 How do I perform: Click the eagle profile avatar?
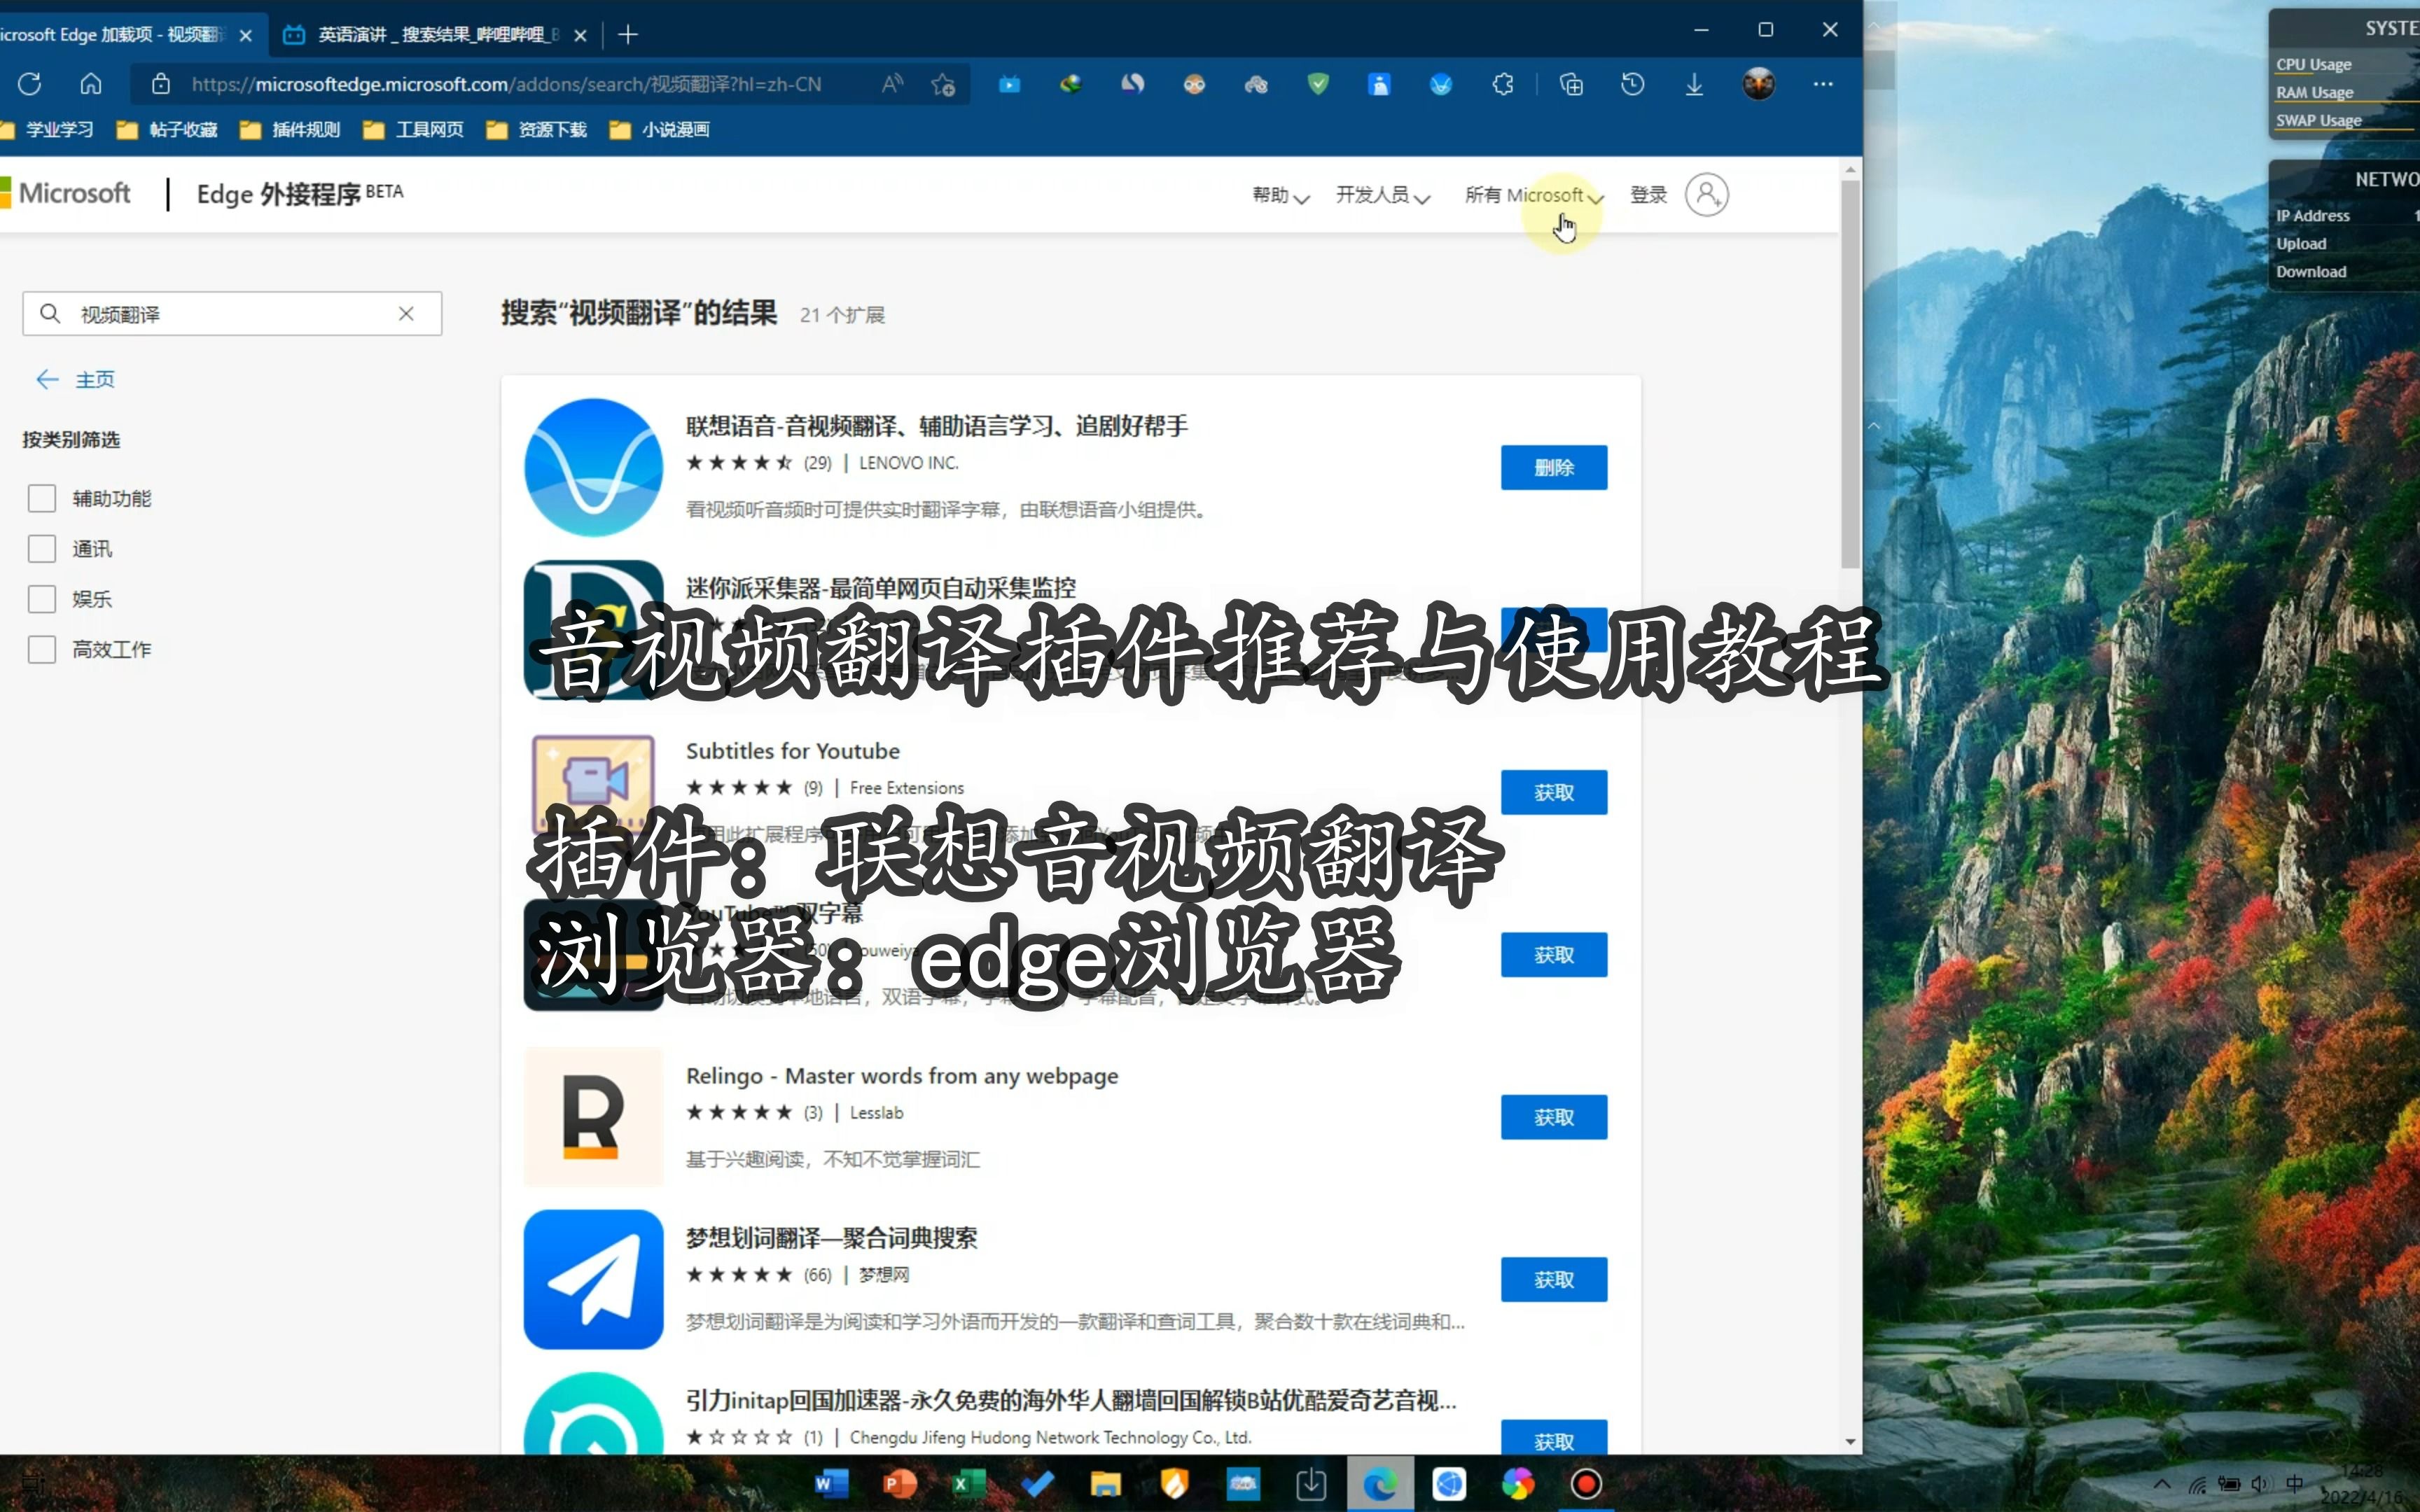point(1759,84)
